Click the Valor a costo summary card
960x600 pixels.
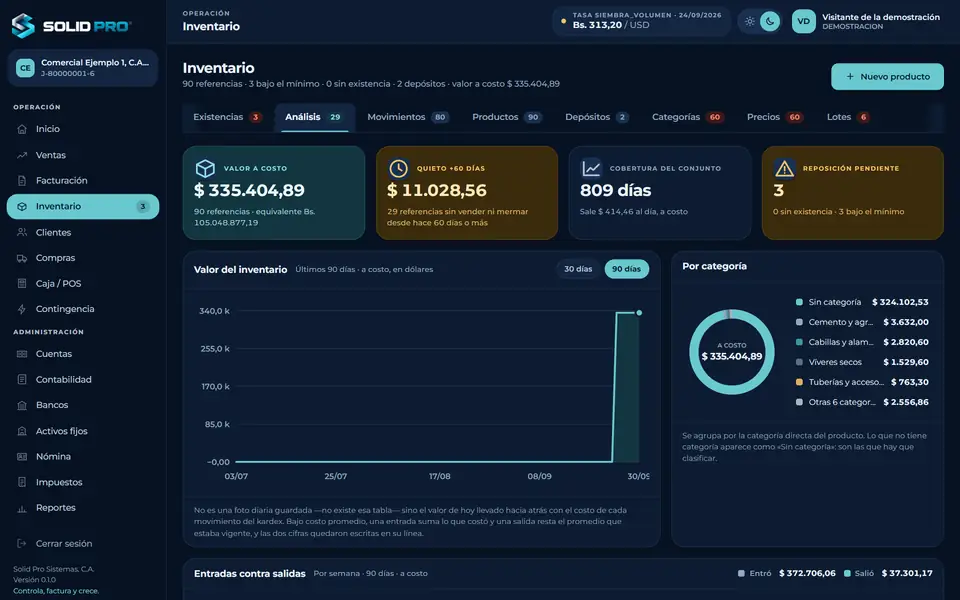tap(274, 193)
